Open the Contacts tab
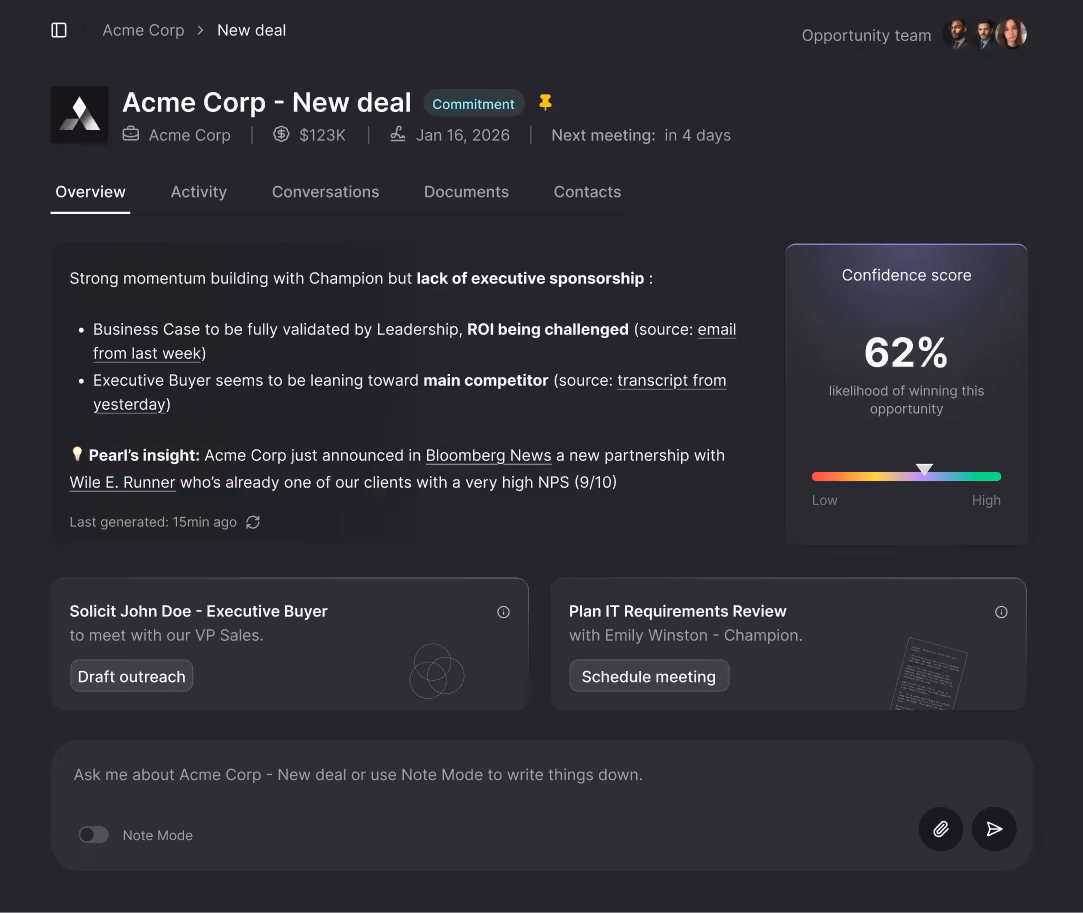Screen dimensions: 1083x913 coord(587,192)
